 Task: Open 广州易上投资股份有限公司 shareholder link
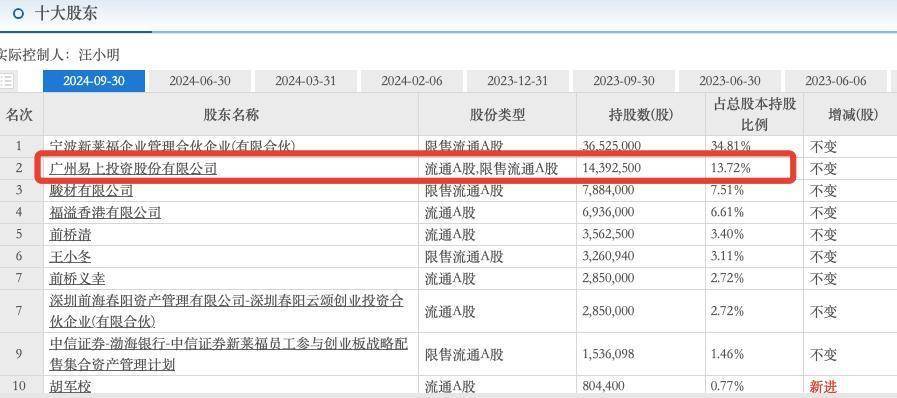pos(133,168)
